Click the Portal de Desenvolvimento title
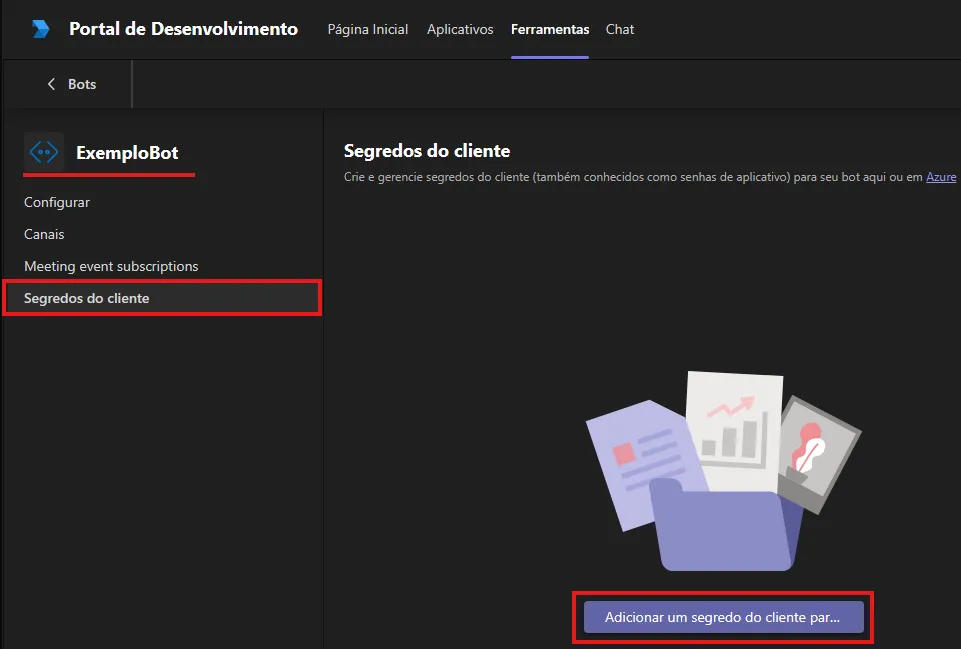 tap(183, 29)
